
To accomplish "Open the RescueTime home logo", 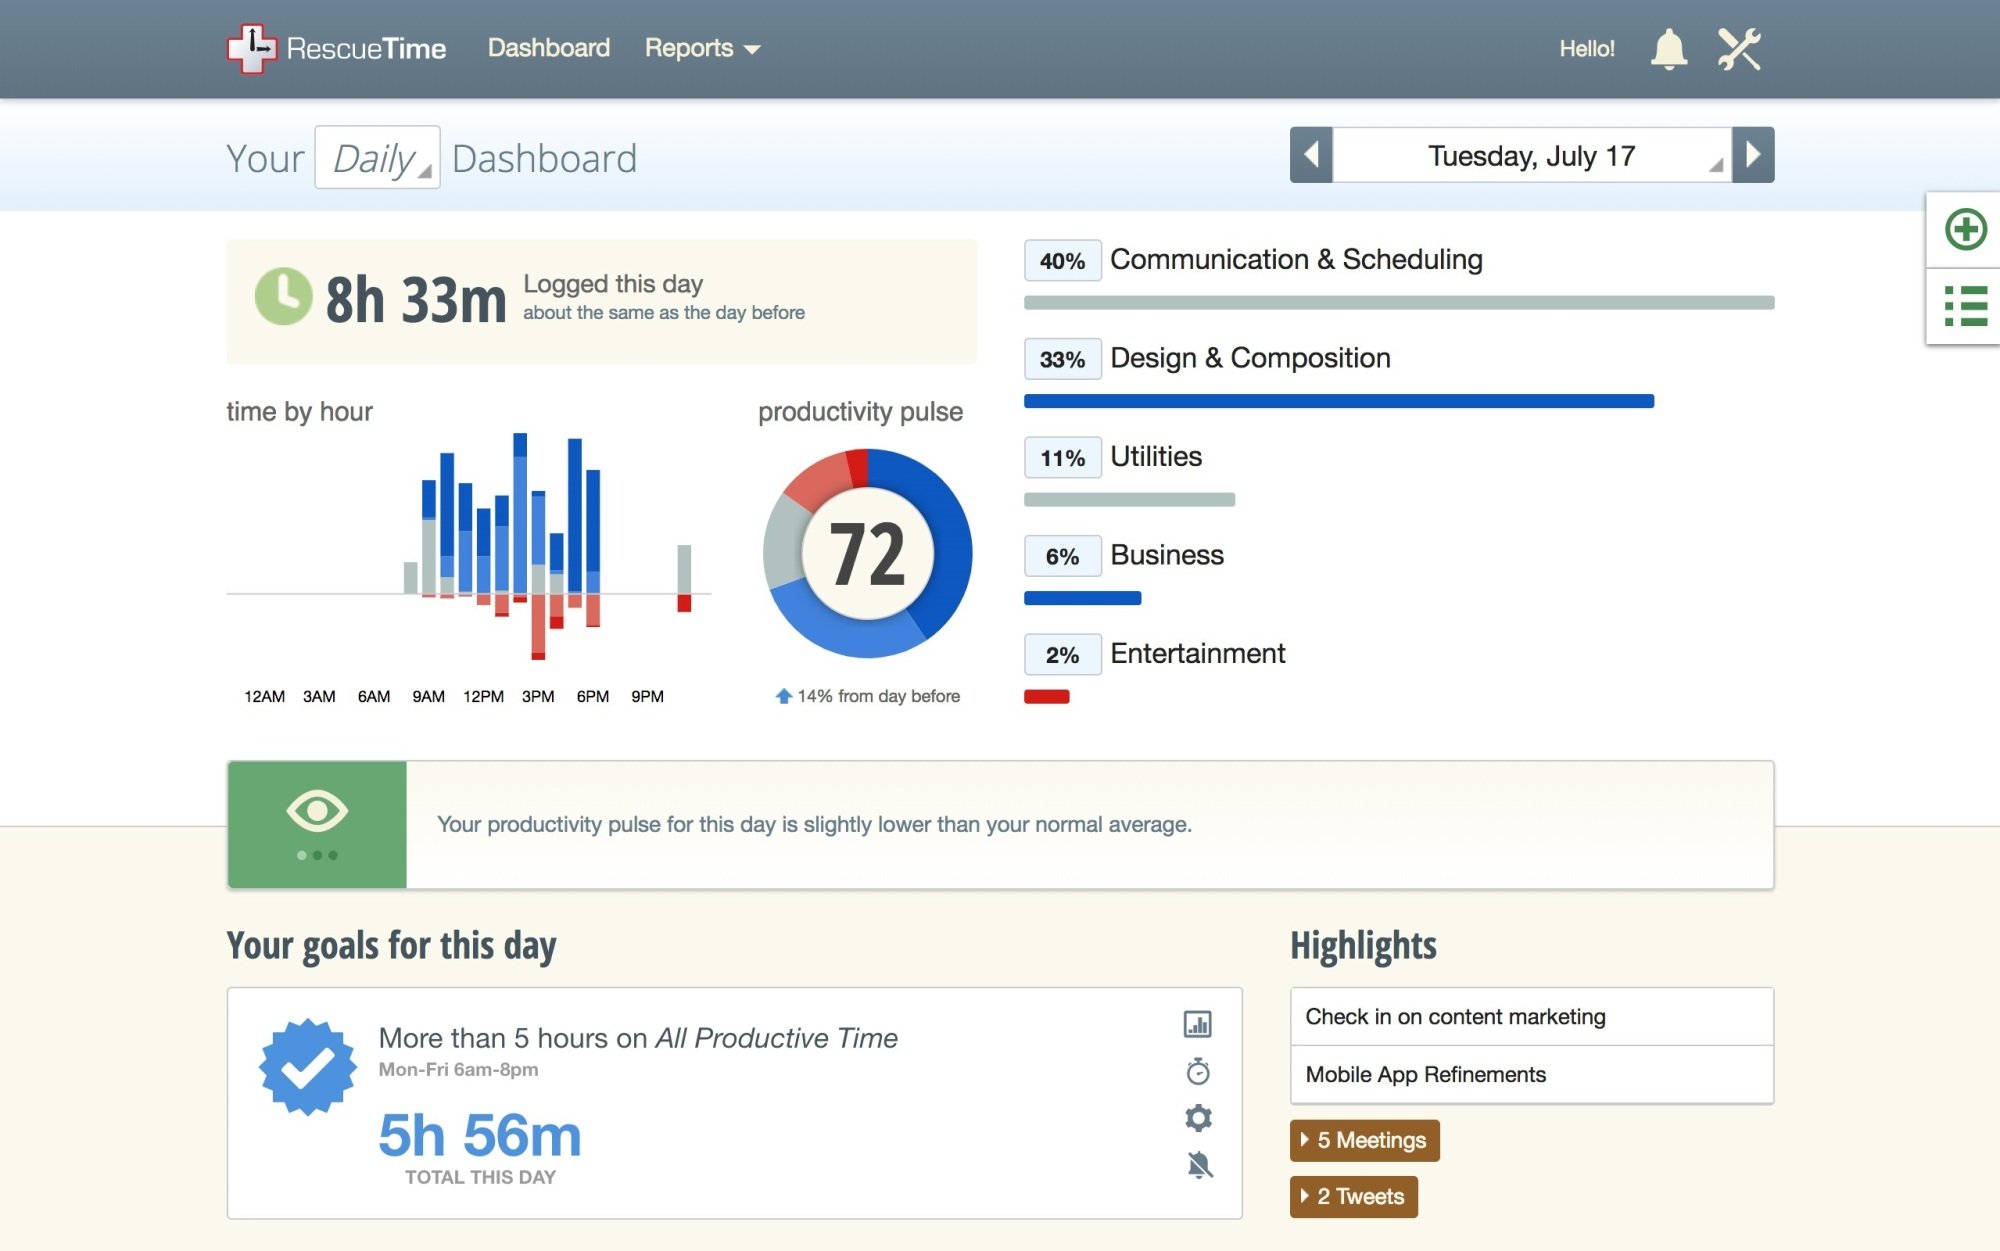I will pos(335,47).
